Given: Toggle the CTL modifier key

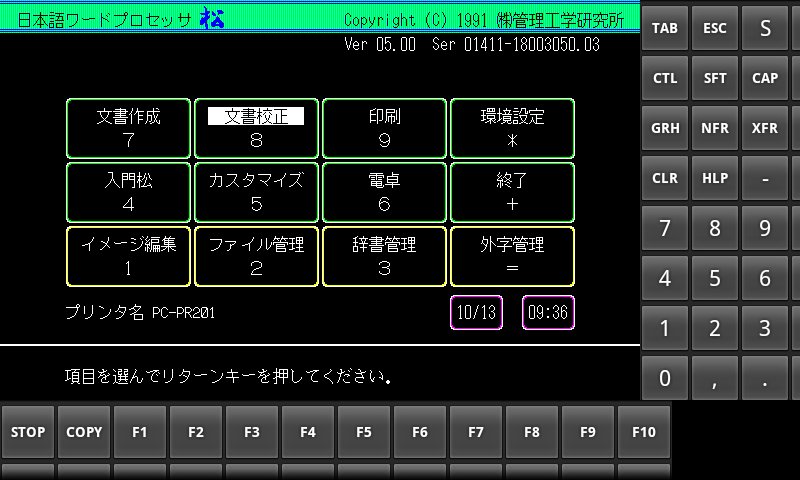Looking at the screenshot, I should [665, 78].
